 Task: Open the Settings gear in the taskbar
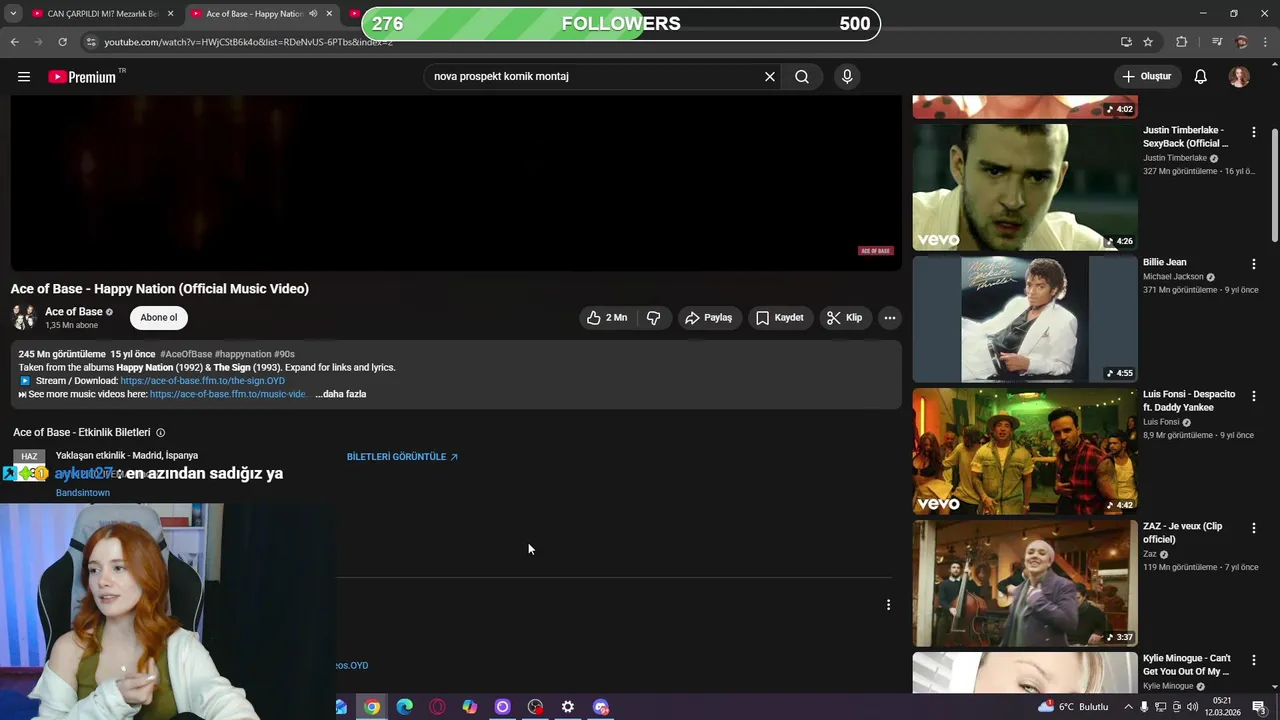pos(568,707)
